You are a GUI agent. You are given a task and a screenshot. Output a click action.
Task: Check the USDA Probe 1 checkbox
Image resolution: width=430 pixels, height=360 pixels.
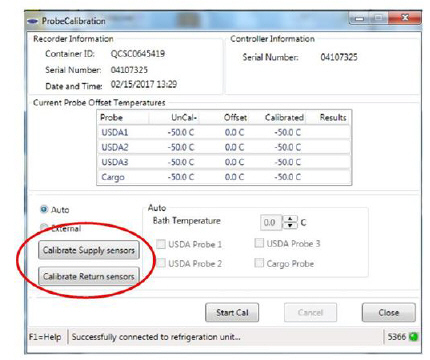point(161,244)
